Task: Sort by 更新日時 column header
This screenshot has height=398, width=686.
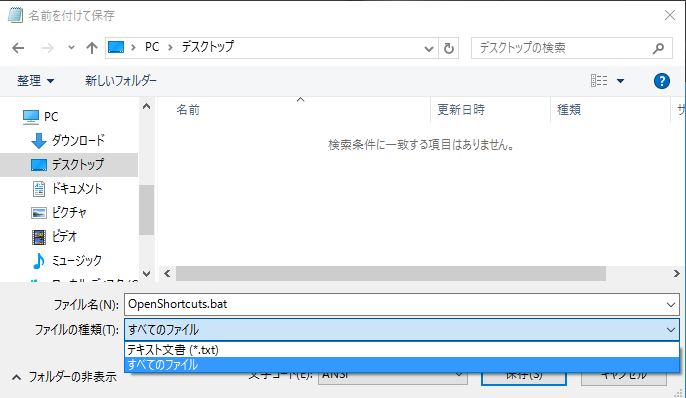Action: tap(461, 110)
